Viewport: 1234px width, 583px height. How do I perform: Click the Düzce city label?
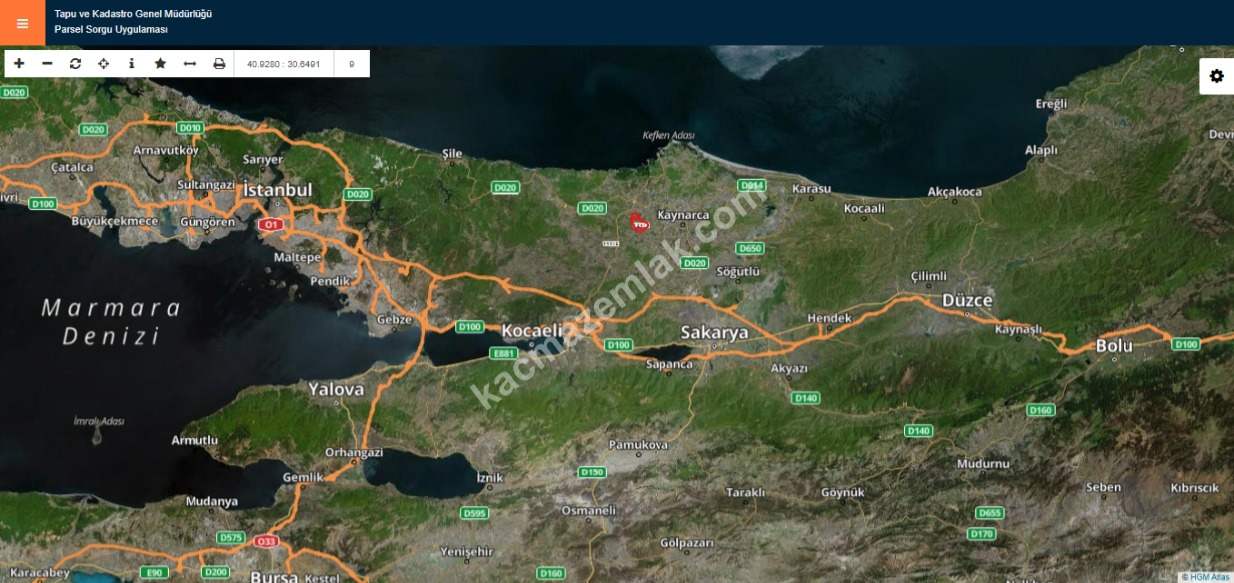(967, 300)
